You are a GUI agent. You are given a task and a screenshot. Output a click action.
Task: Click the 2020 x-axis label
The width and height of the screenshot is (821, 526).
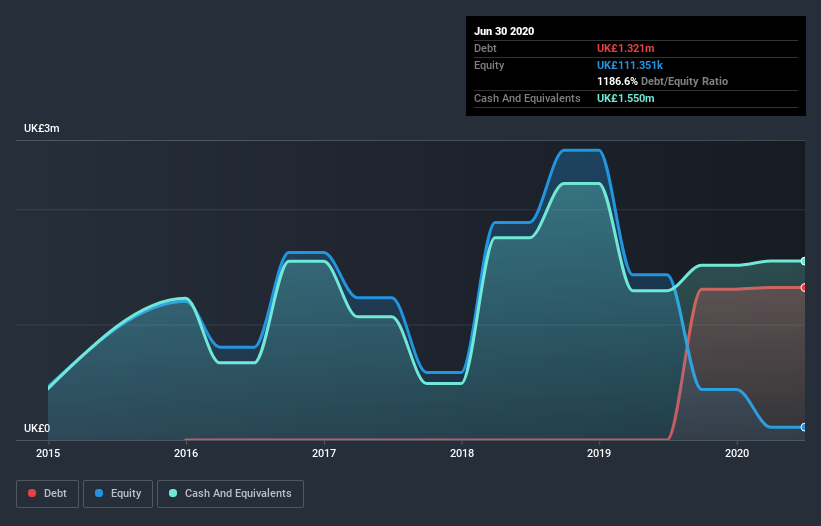[737, 453]
